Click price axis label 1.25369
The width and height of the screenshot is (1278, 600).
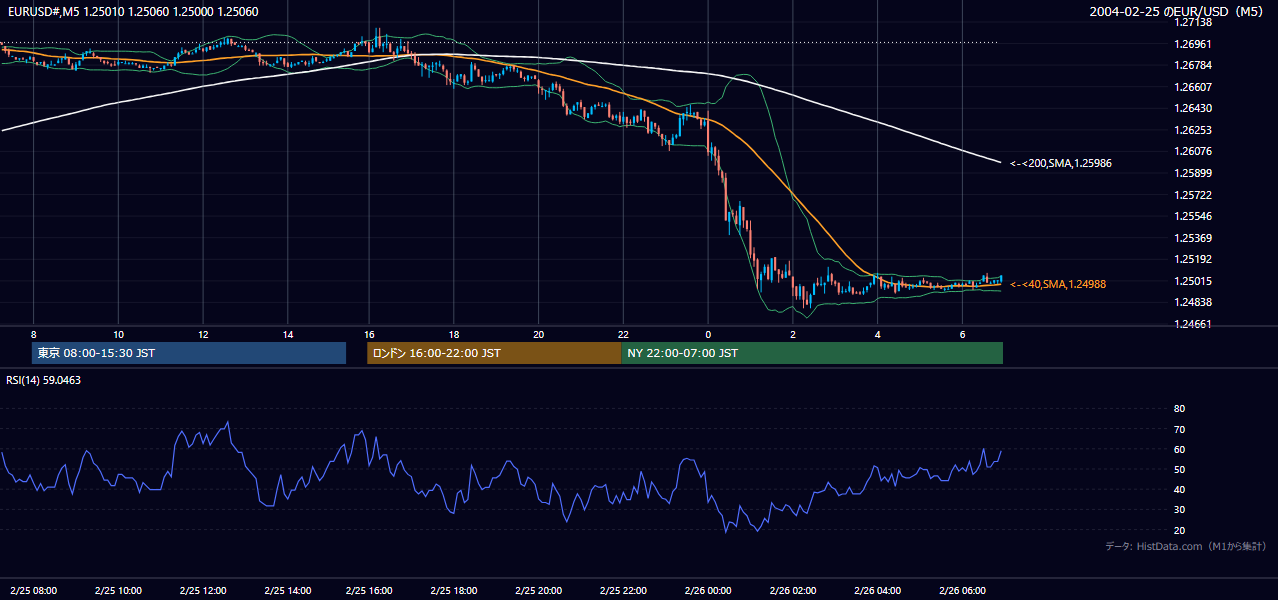pyautogui.click(x=1194, y=238)
